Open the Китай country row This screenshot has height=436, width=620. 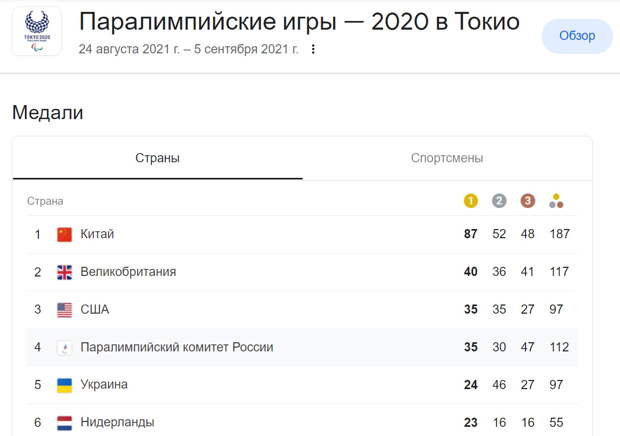point(302,234)
